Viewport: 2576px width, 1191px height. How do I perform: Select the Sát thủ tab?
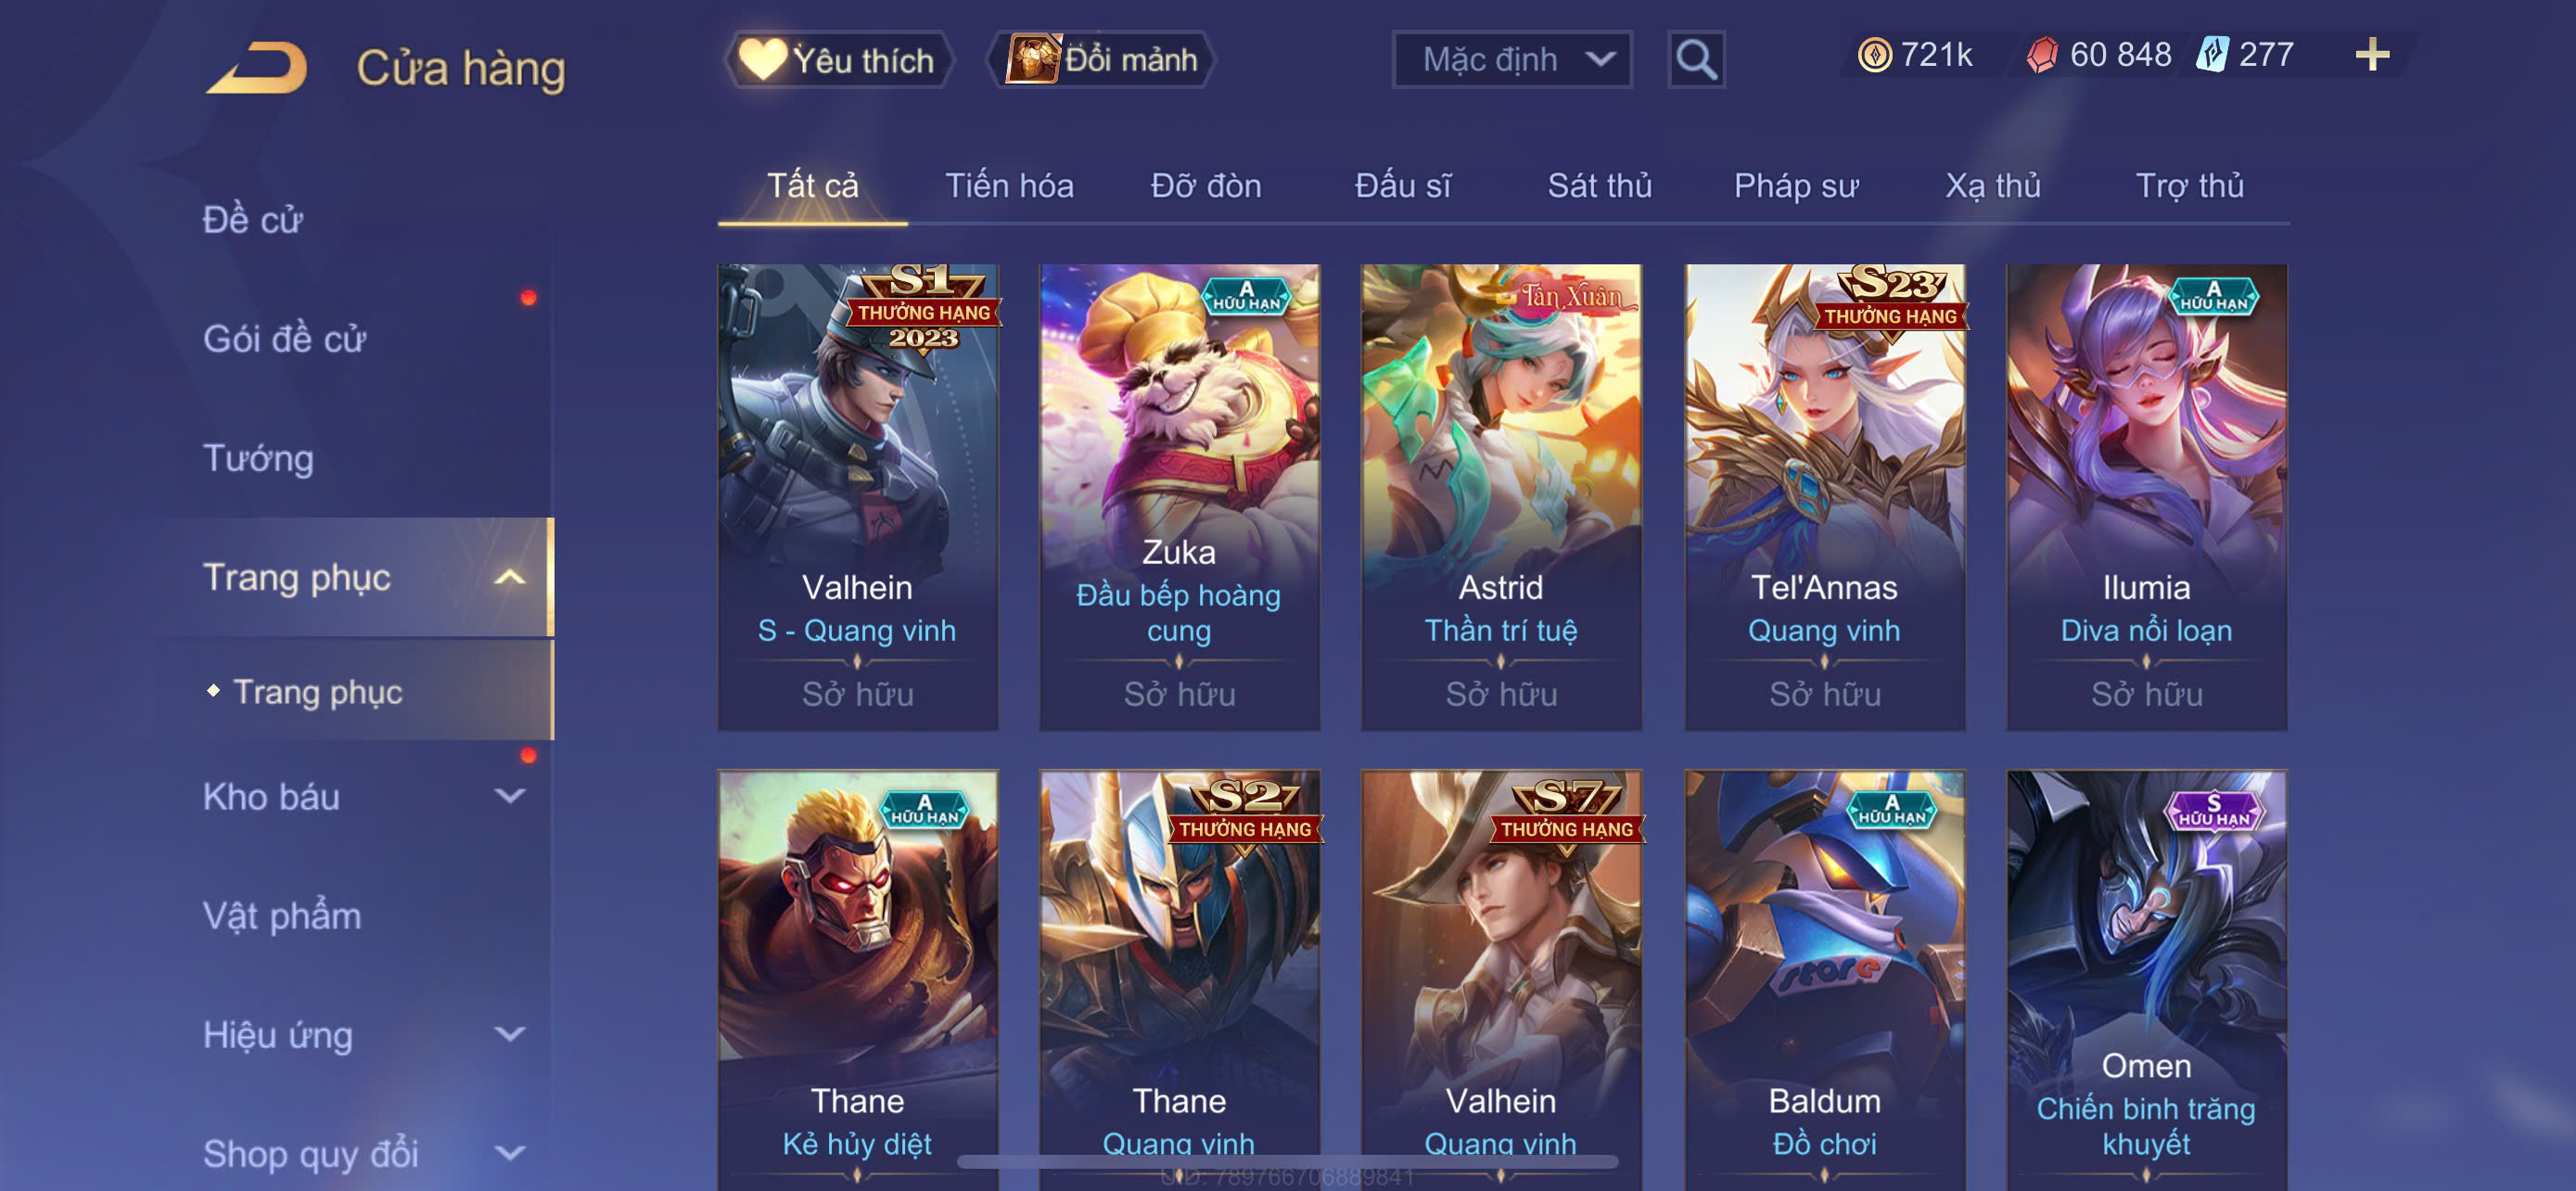point(1599,186)
